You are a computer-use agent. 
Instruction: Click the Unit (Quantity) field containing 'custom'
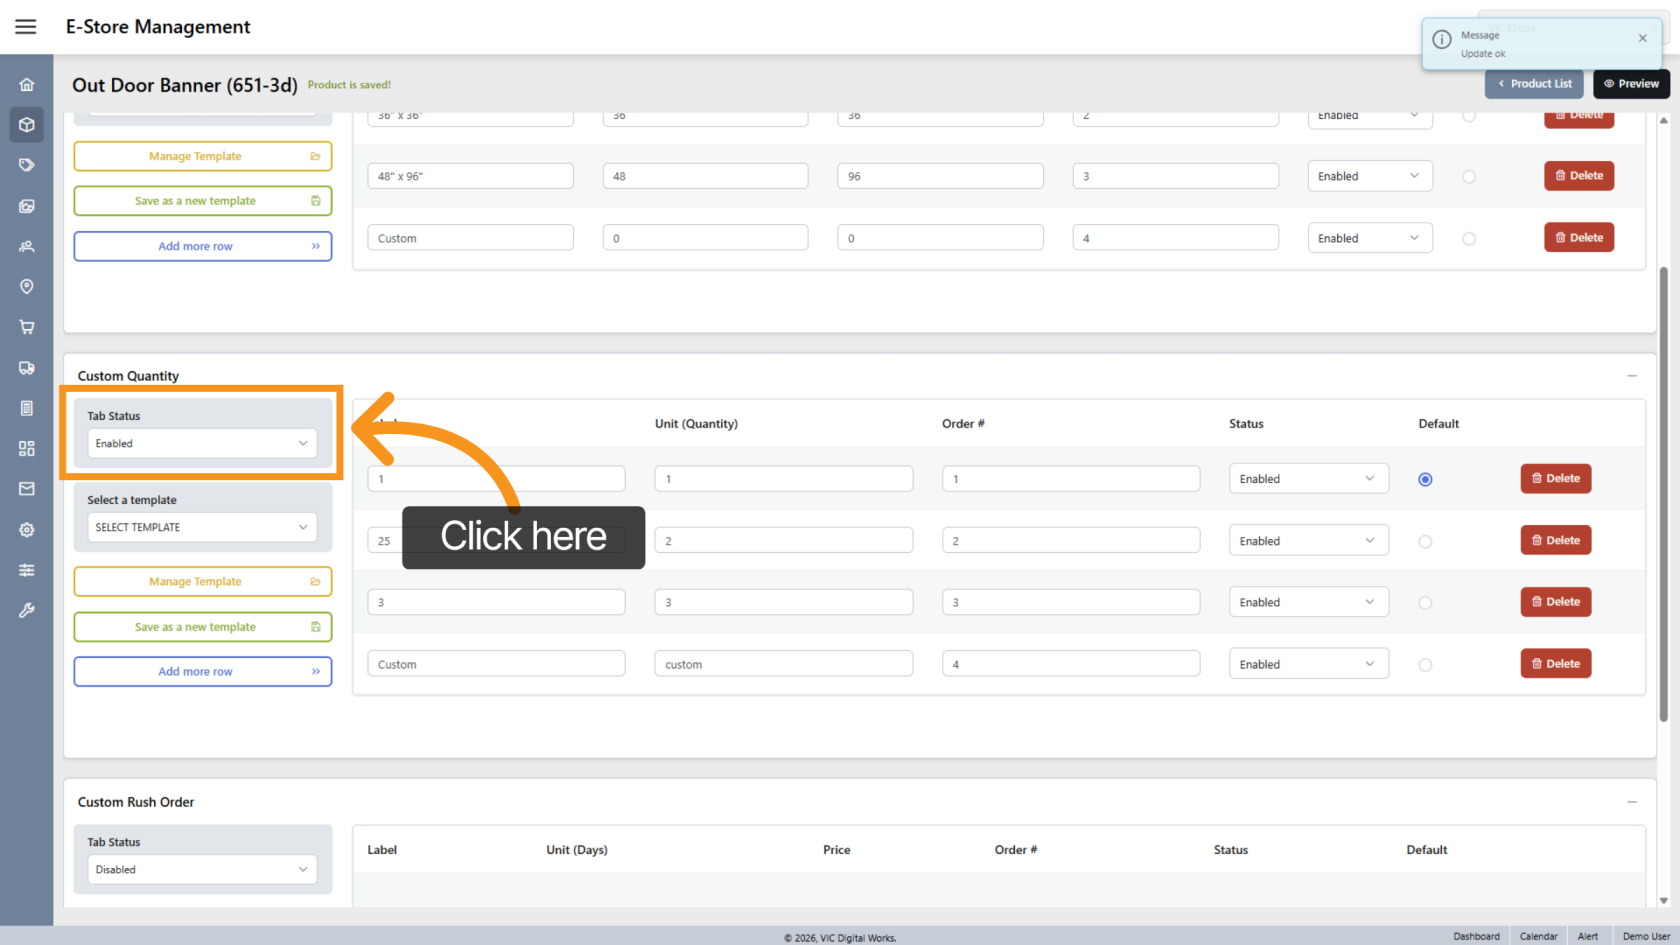pyautogui.click(x=783, y=664)
